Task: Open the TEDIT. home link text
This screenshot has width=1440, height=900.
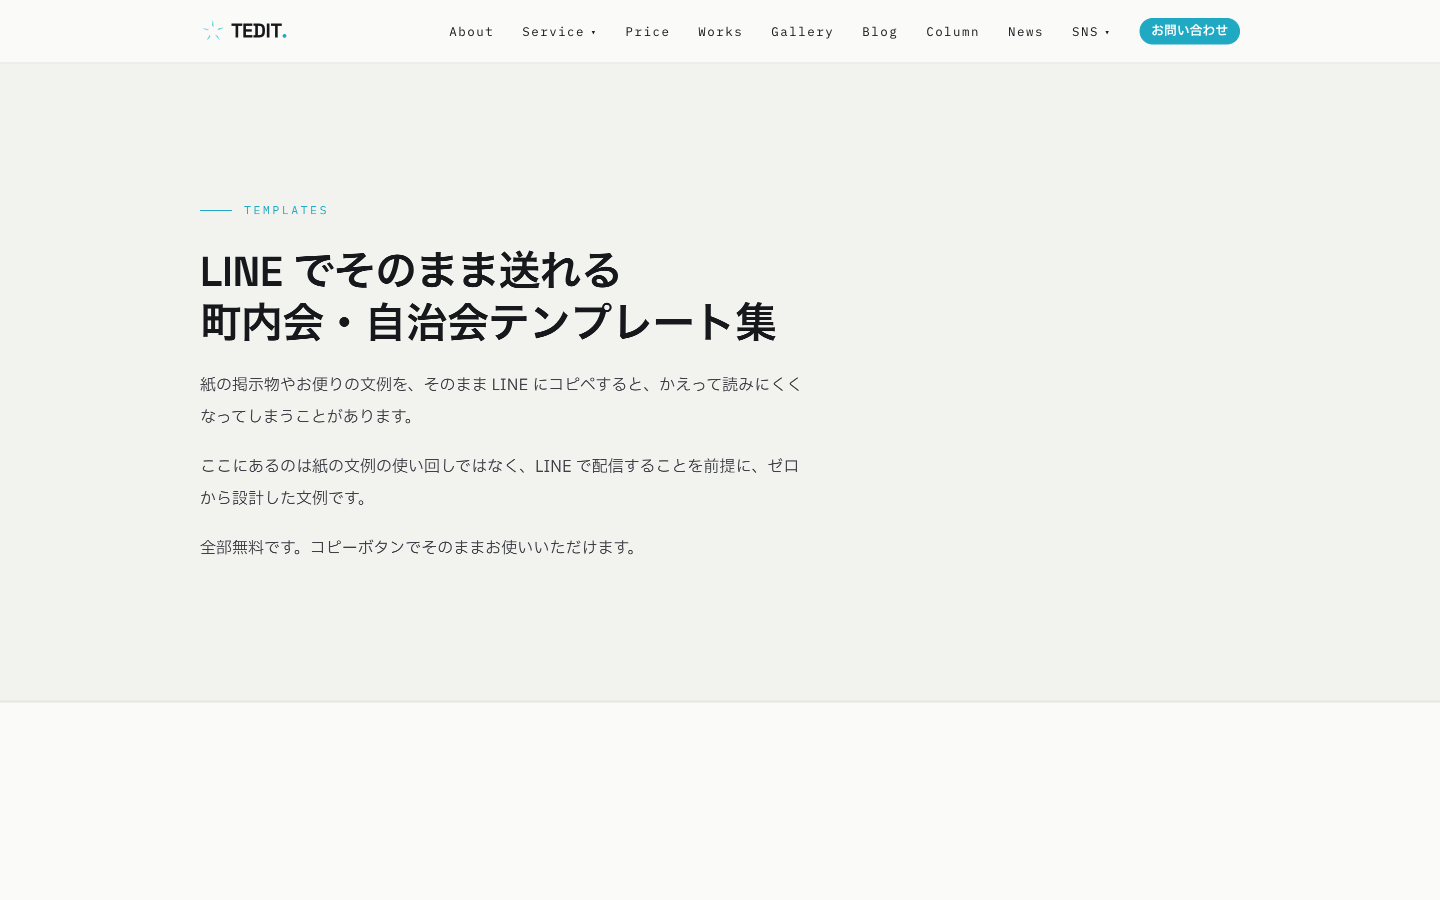Action: coord(259,31)
